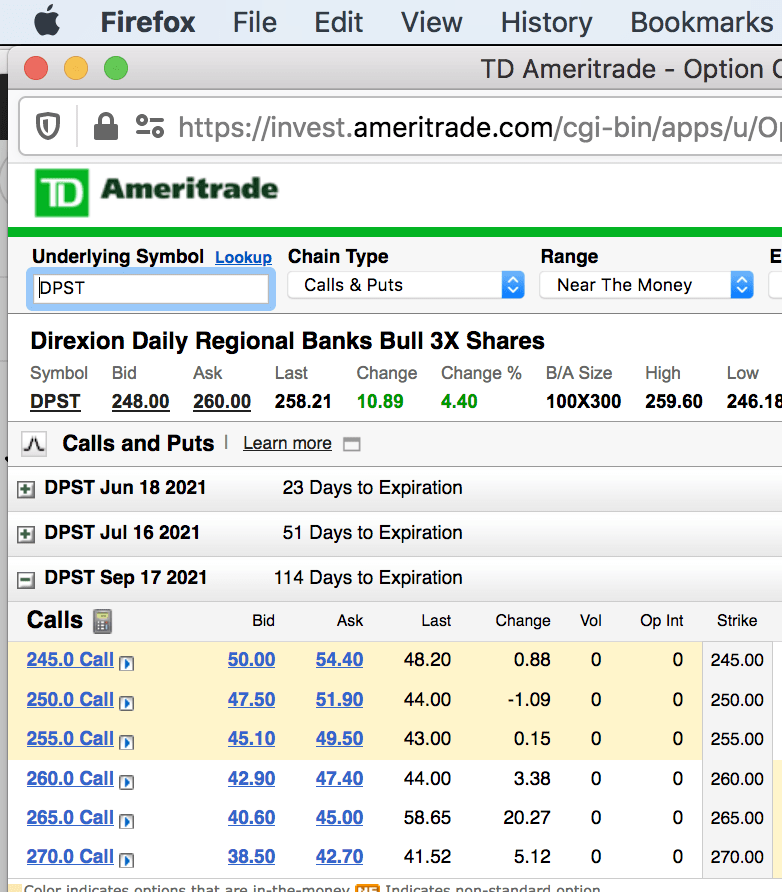Image resolution: width=782 pixels, height=892 pixels.
Task: Click arrow icon beside 245.0 Call
Action: (126, 663)
